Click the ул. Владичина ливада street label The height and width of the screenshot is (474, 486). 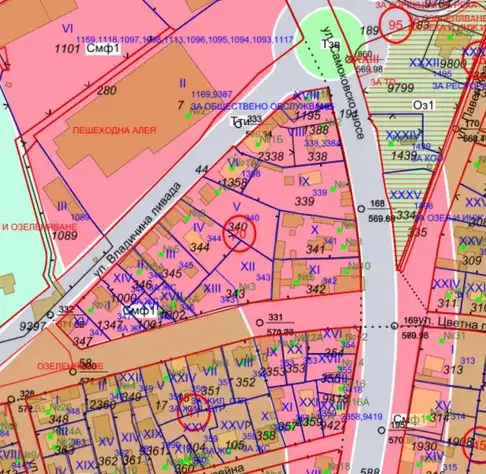coord(138,229)
